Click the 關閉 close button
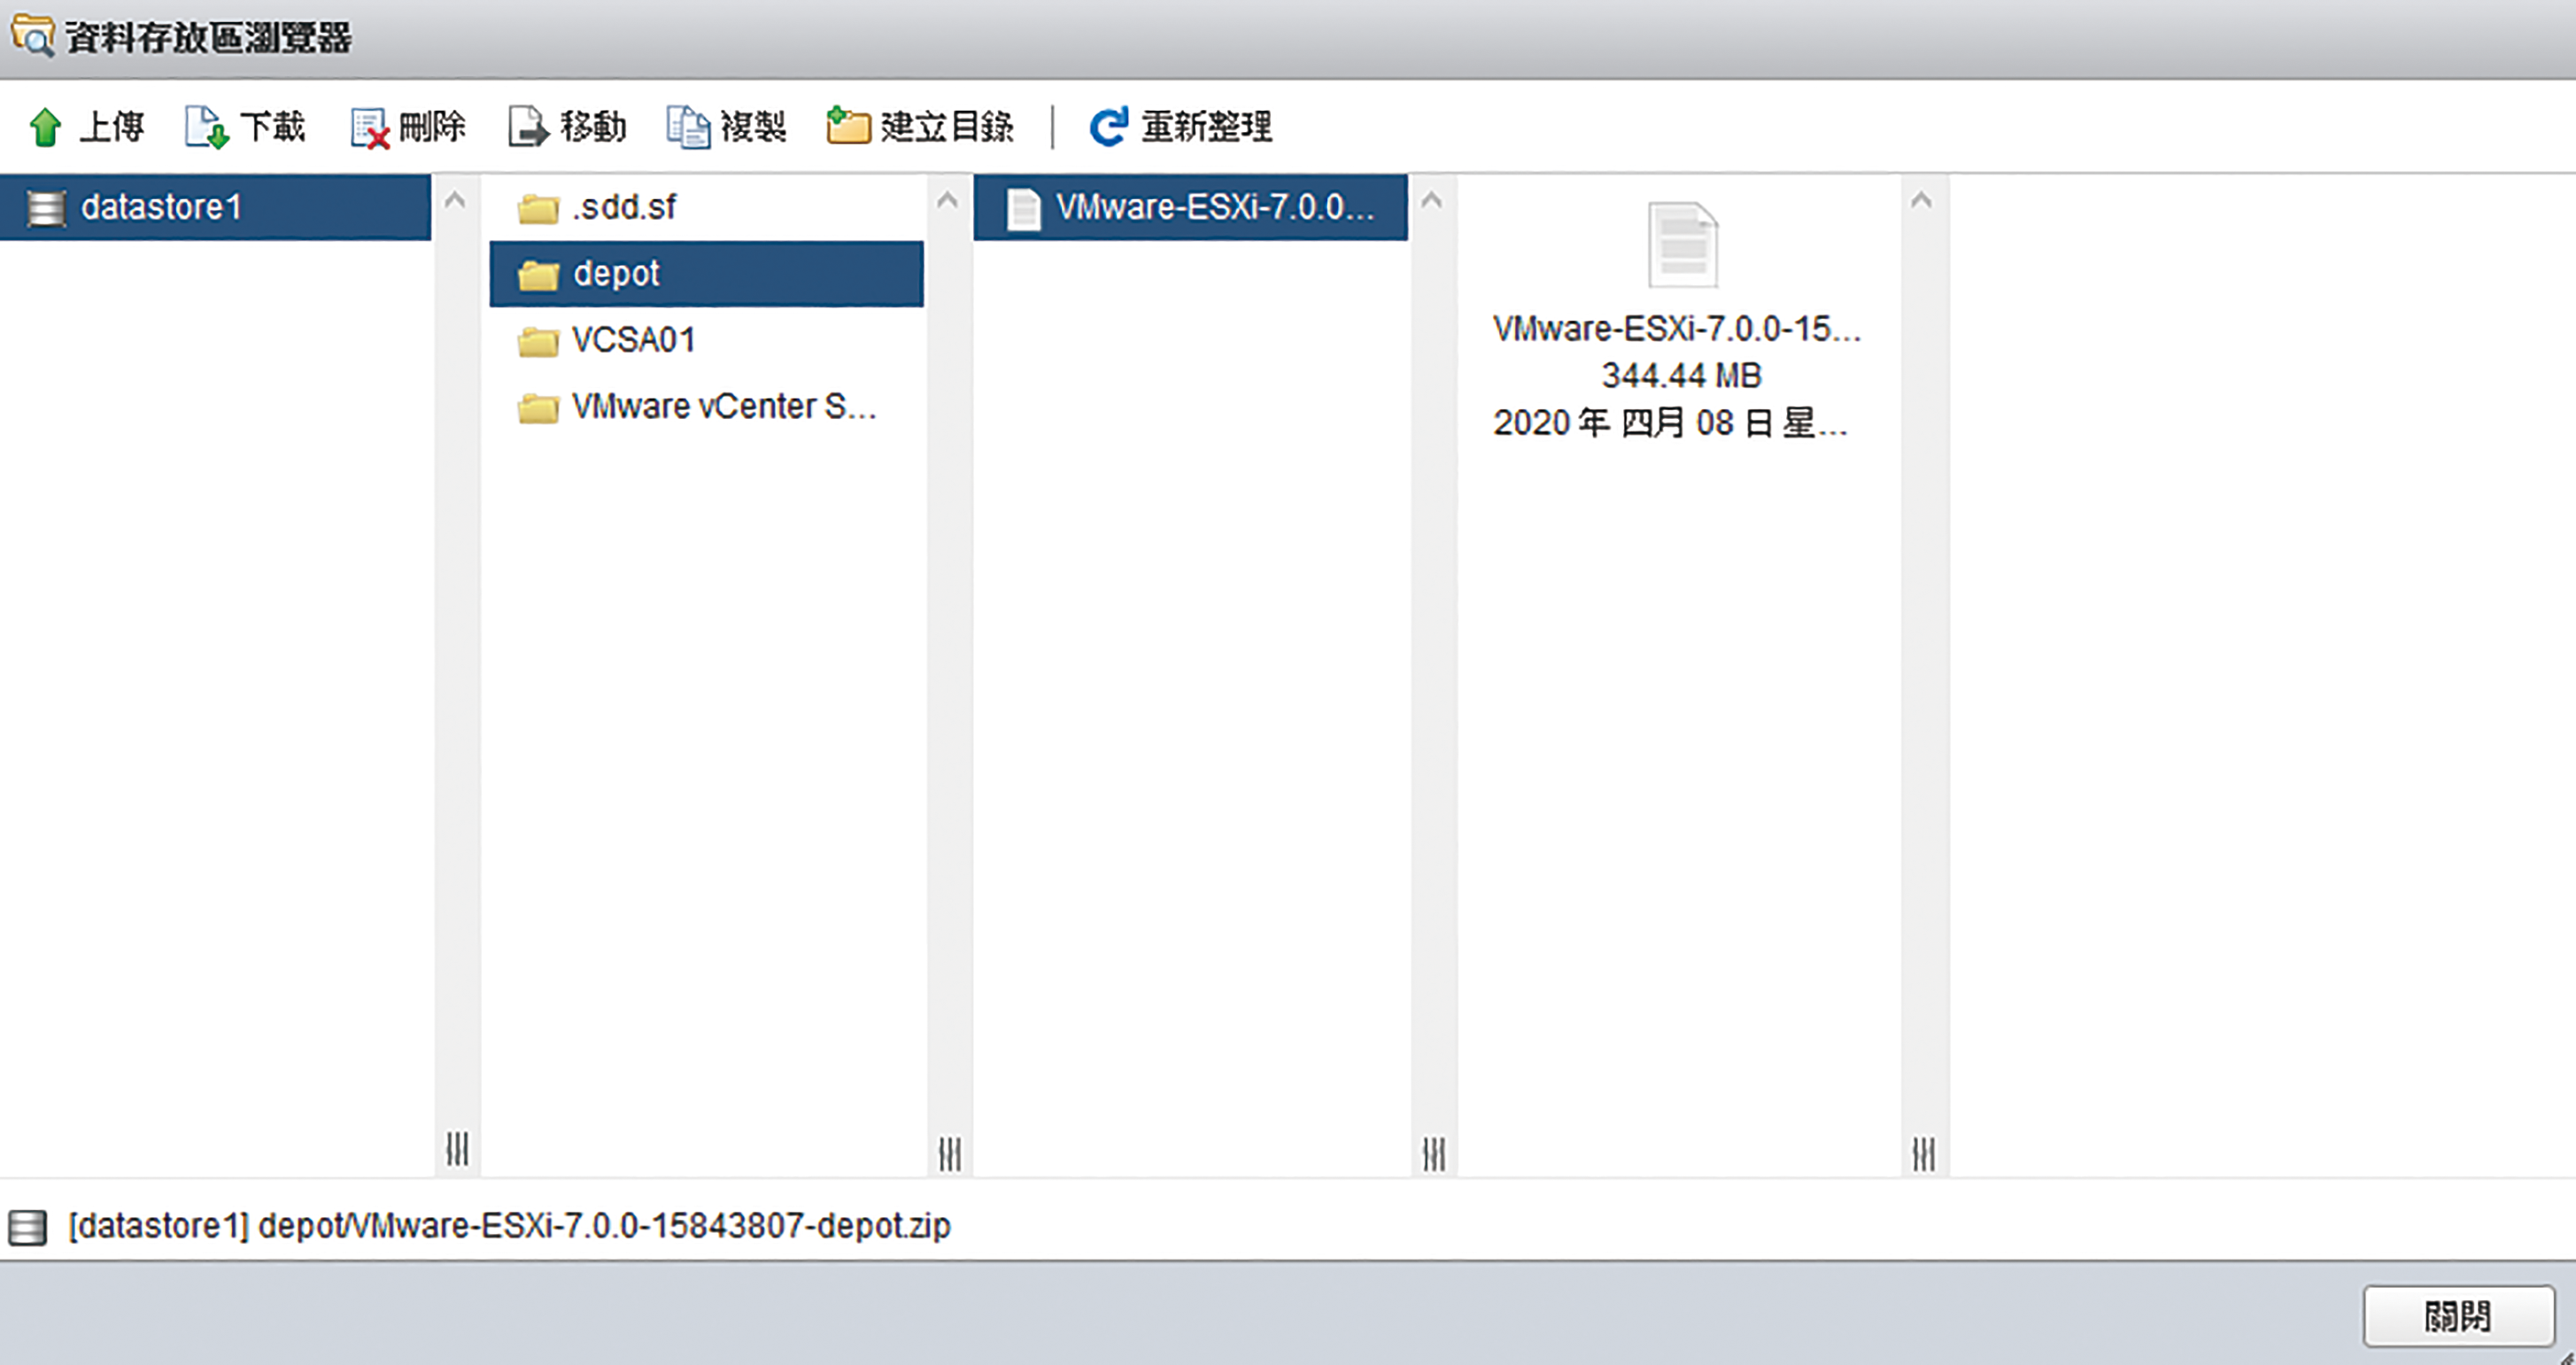The width and height of the screenshot is (2576, 1365). [2459, 1316]
